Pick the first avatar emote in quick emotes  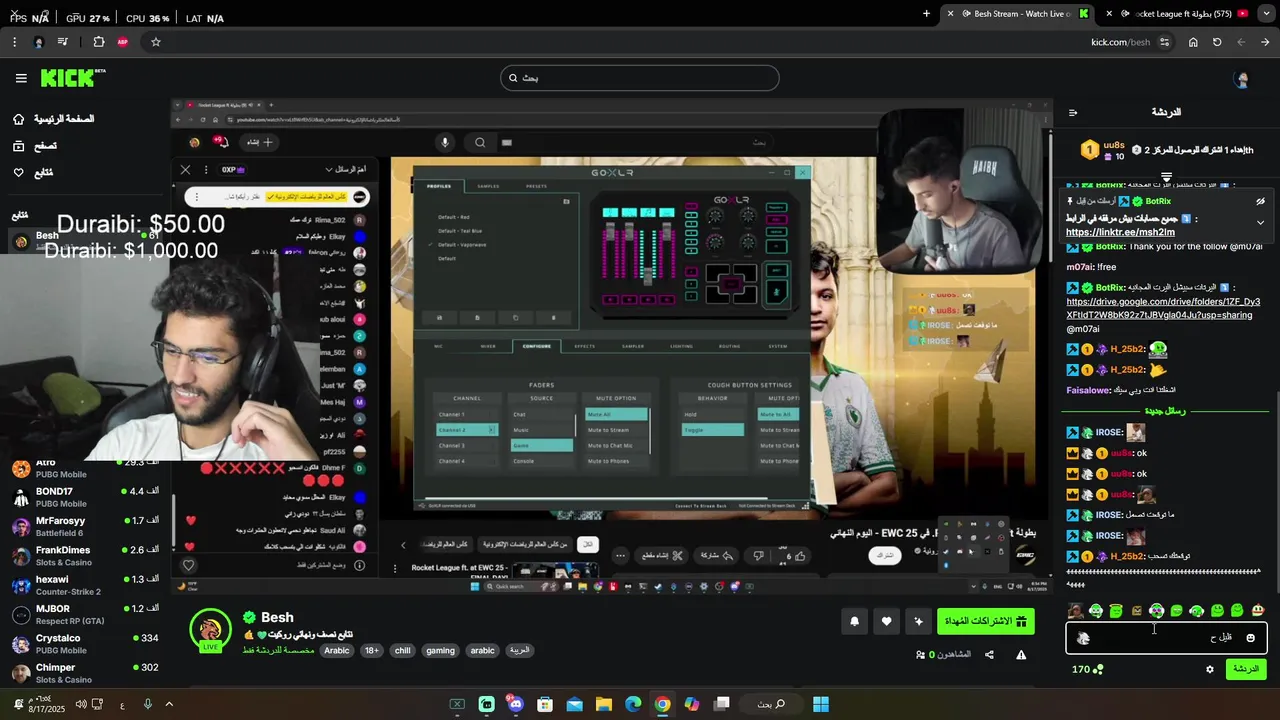point(1075,611)
